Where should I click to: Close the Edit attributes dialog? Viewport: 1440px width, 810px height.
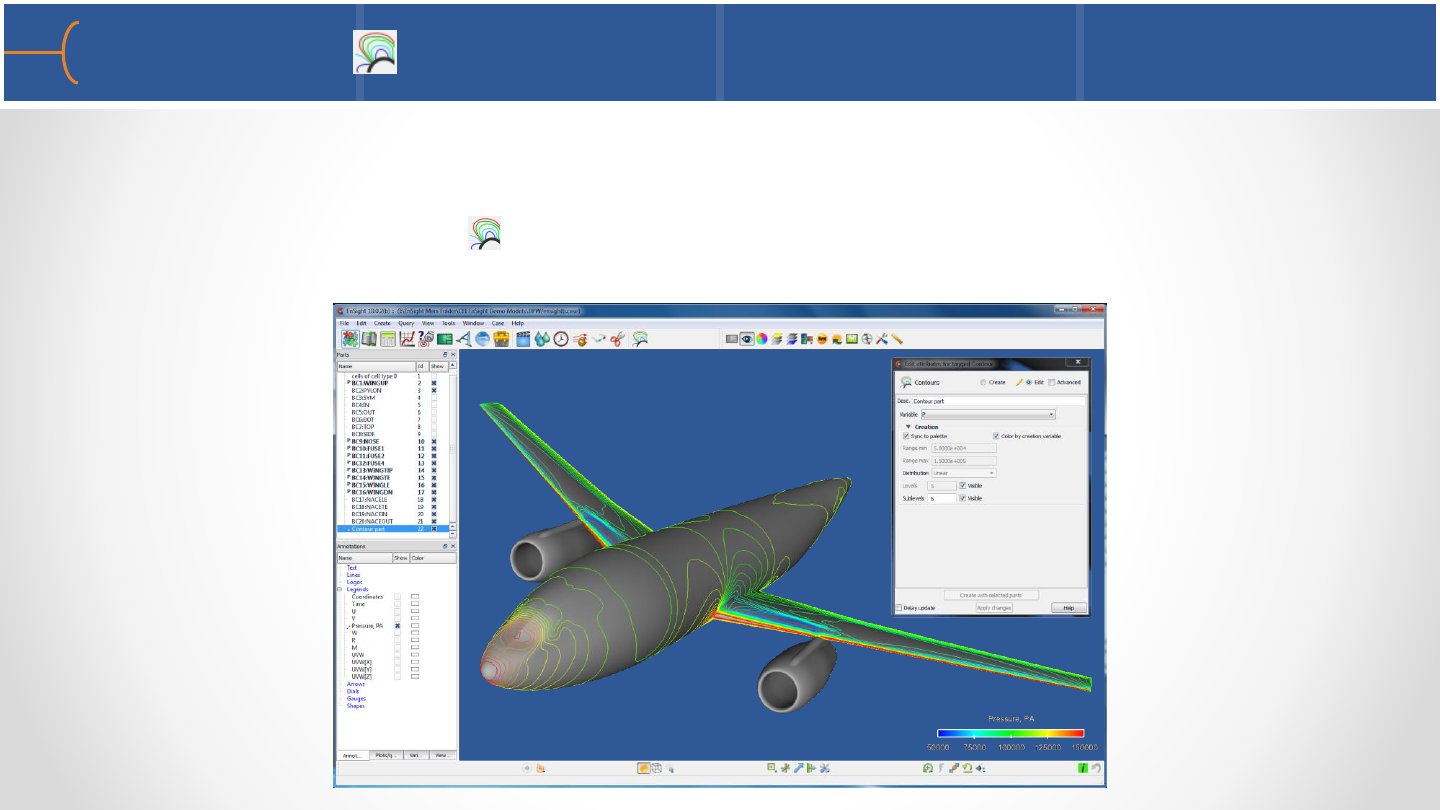(1077, 363)
